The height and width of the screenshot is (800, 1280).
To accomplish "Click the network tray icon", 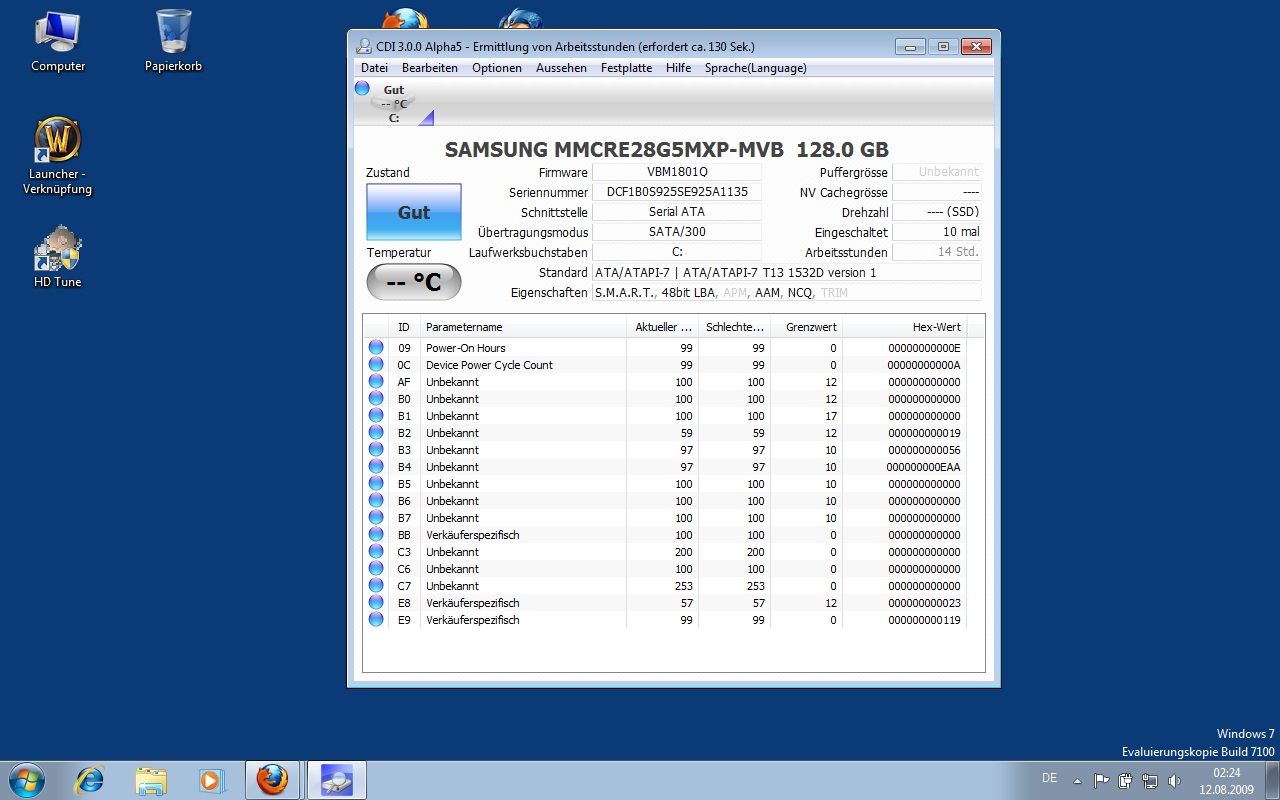I will point(1150,780).
